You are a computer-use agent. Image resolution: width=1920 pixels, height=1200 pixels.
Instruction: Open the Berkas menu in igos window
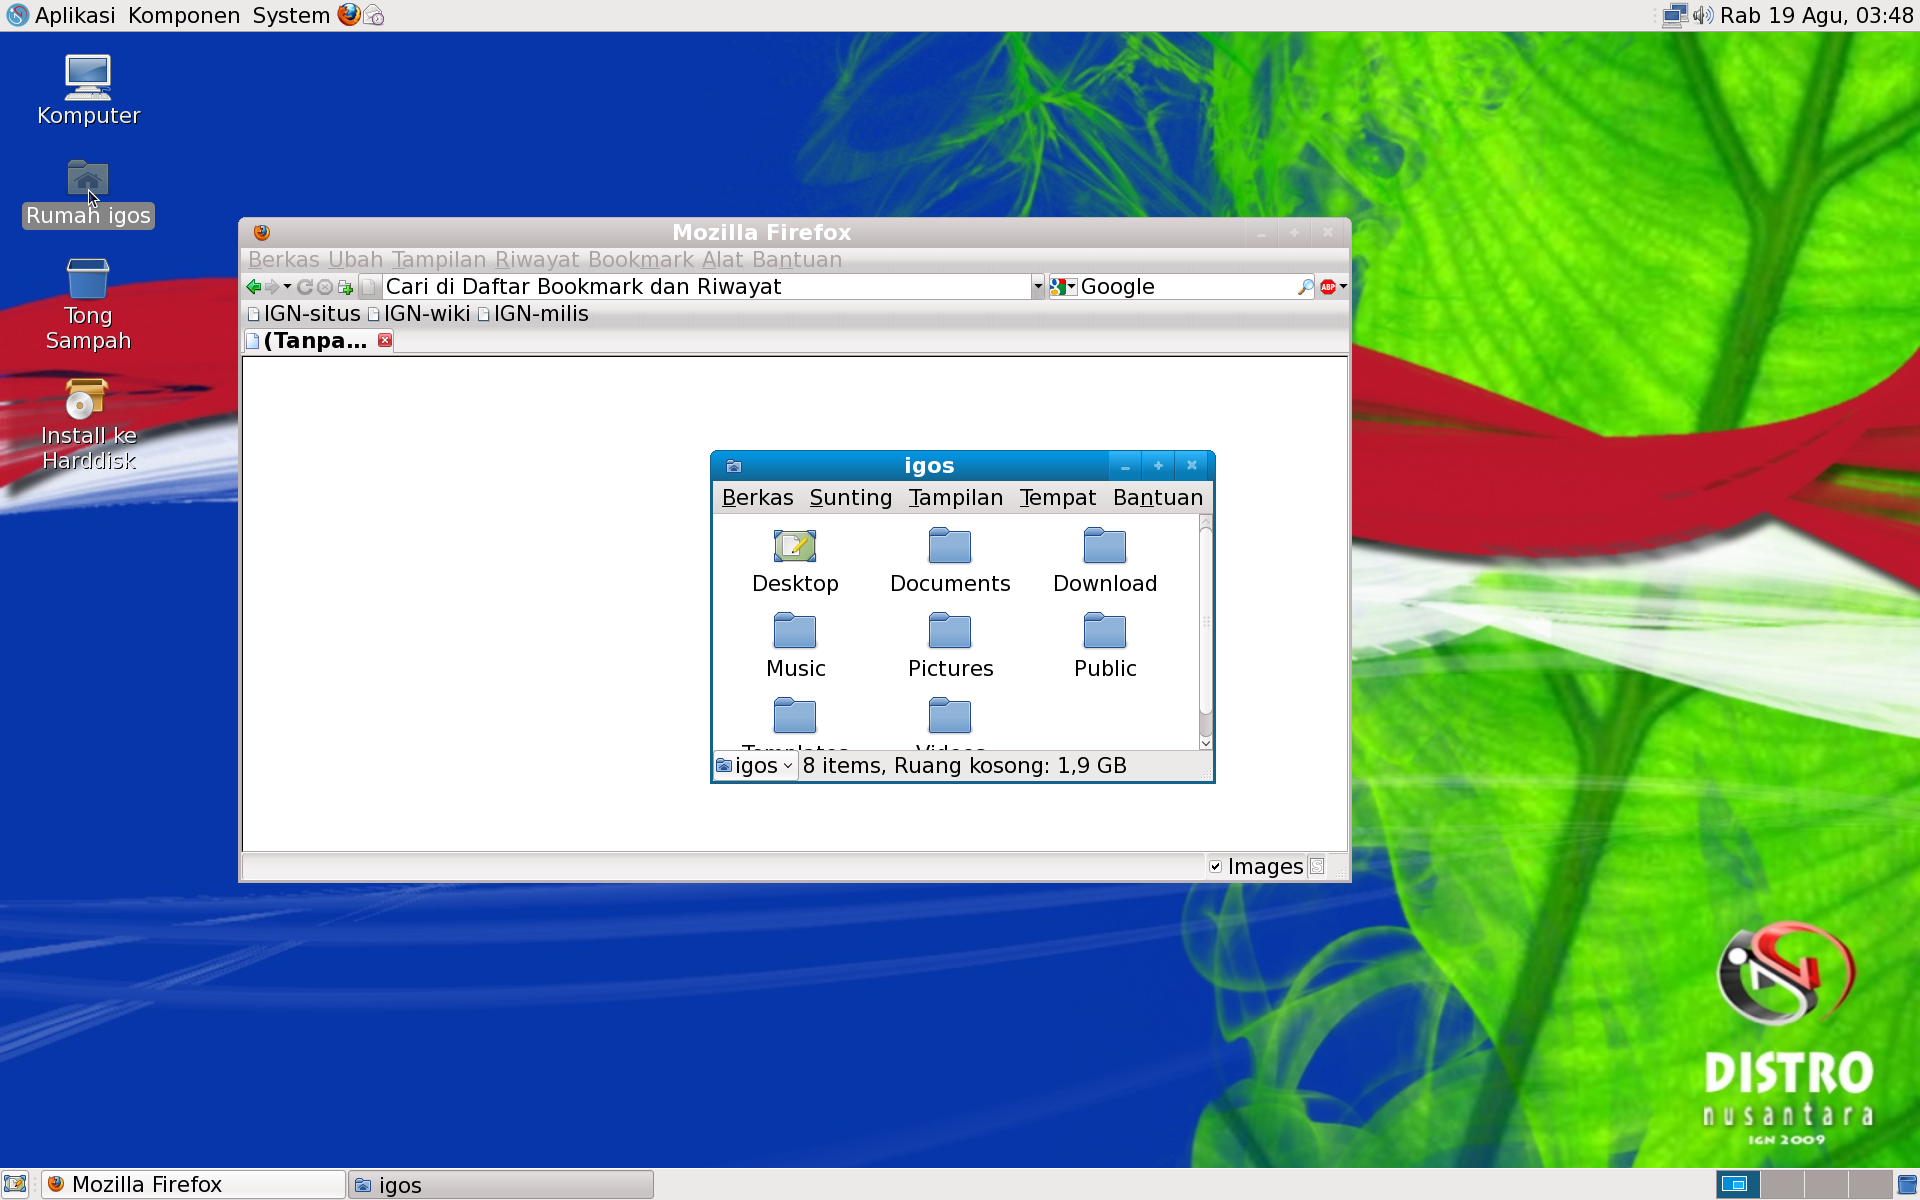(x=757, y=498)
